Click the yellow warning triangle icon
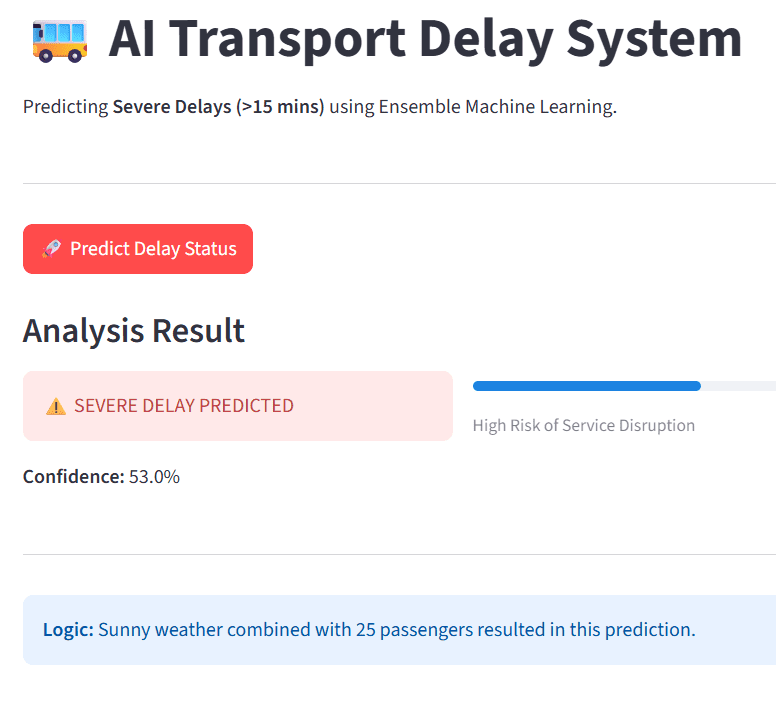 pos(56,406)
